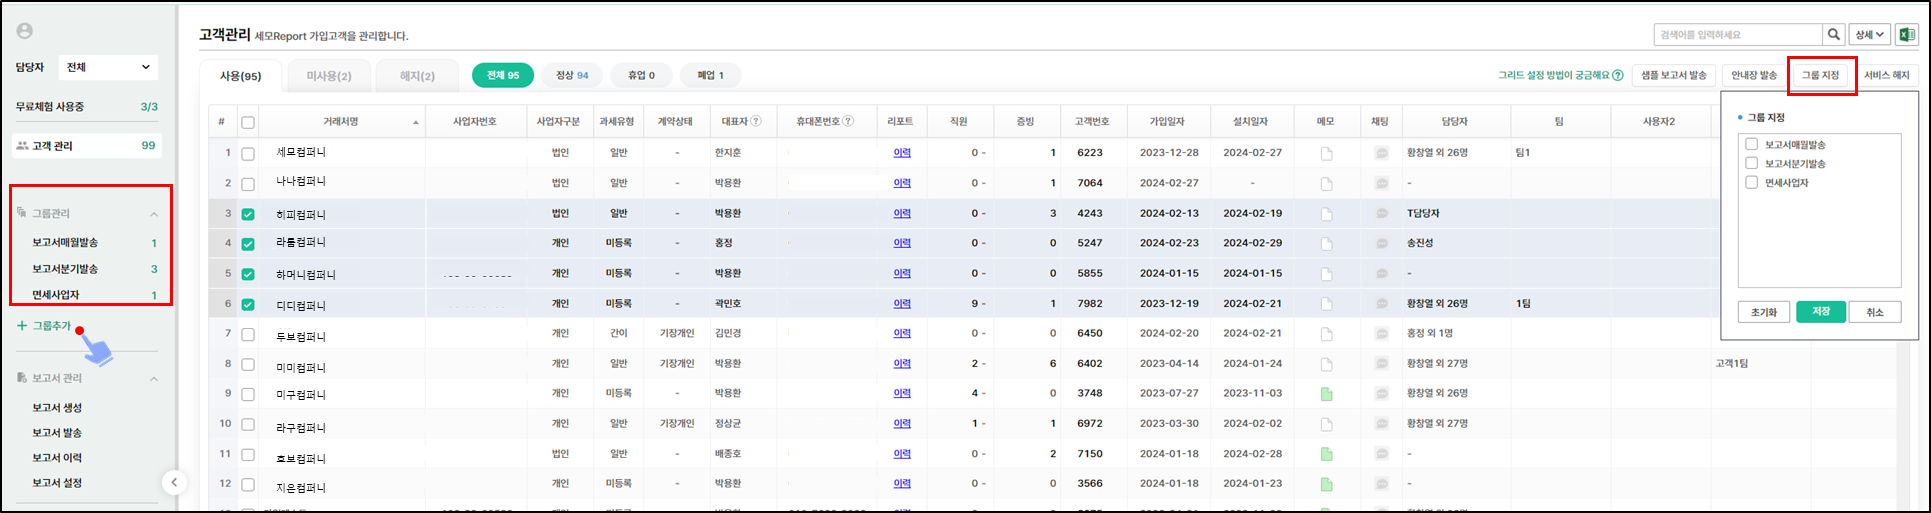Open the 담당자 dropdown showing 전체
The width and height of the screenshot is (1931, 513).
(x=108, y=67)
